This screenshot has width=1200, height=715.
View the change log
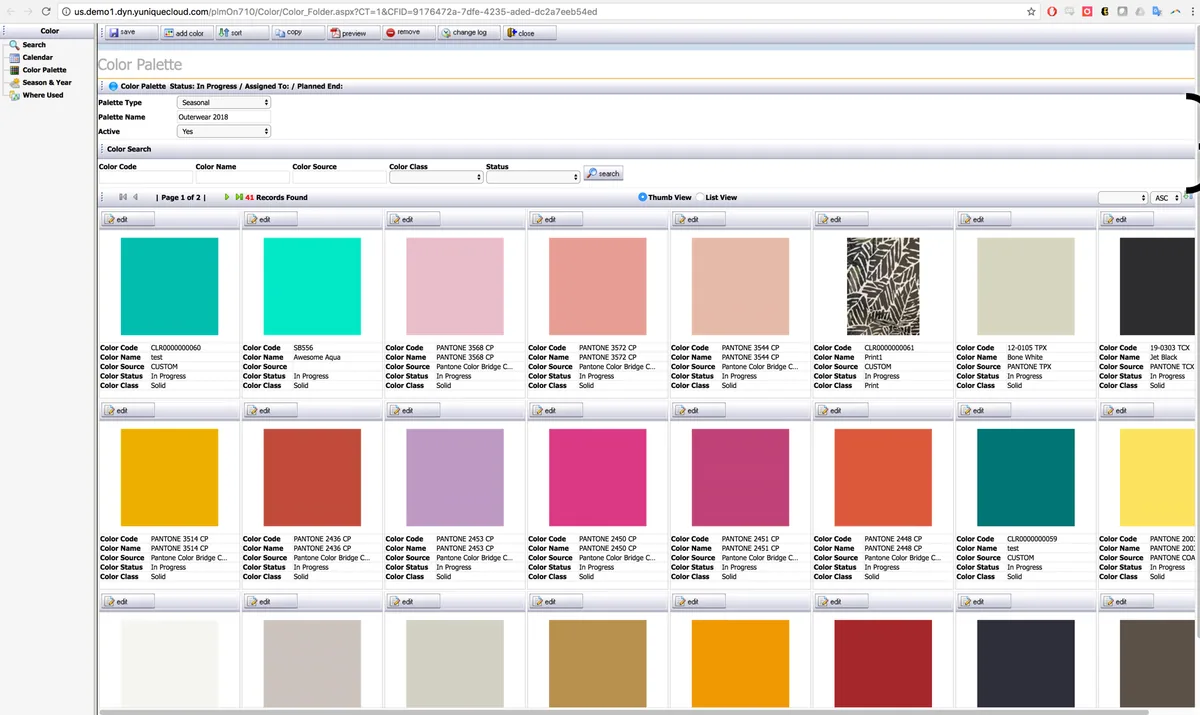(468, 33)
